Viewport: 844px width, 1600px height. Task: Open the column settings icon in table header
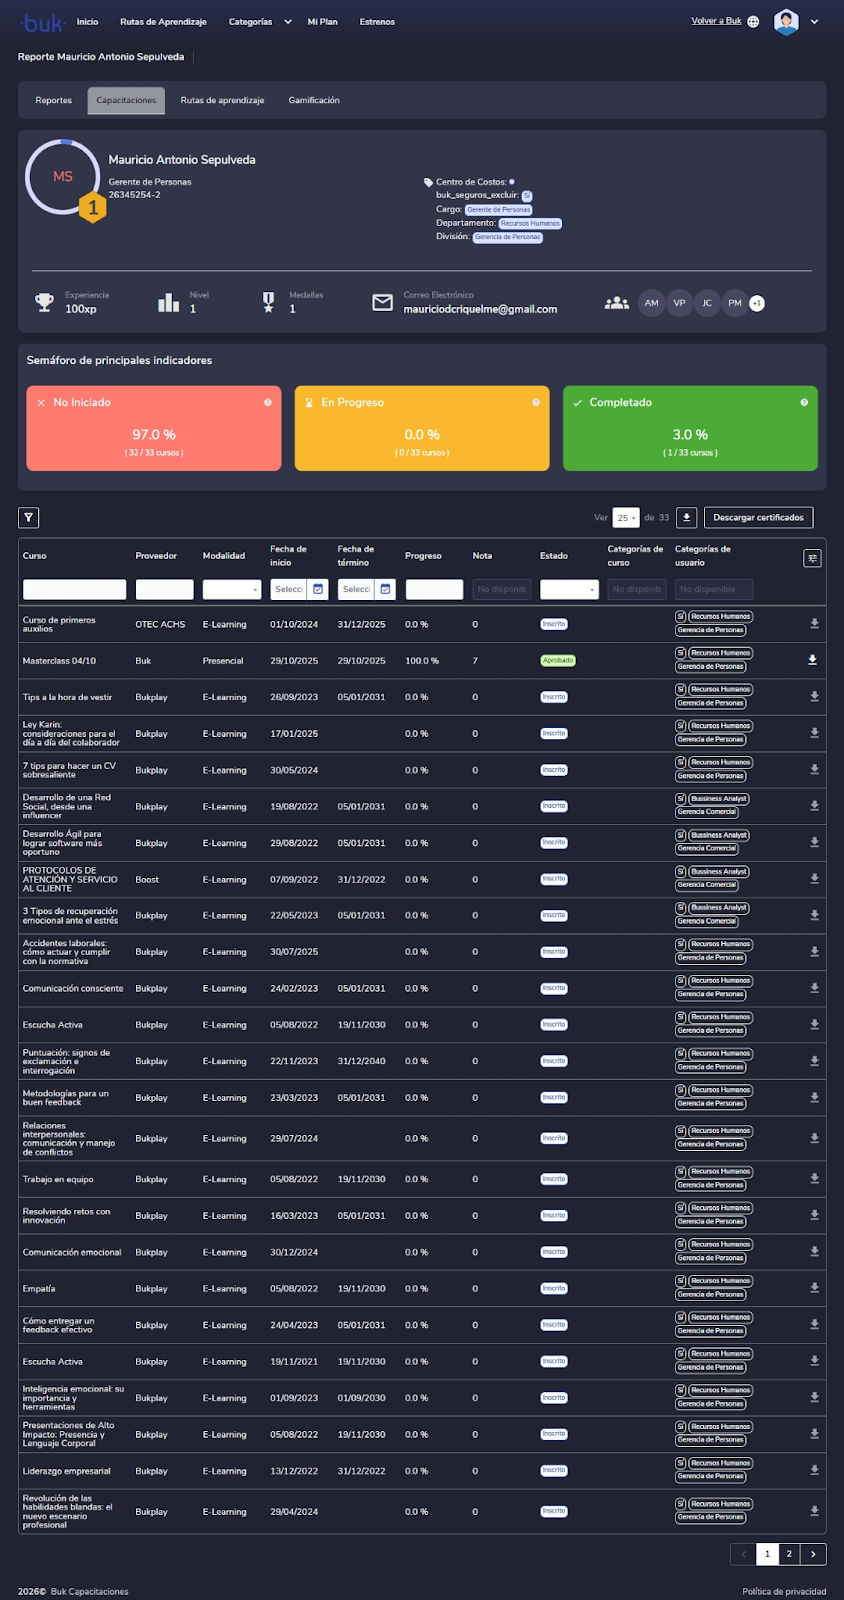point(812,558)
